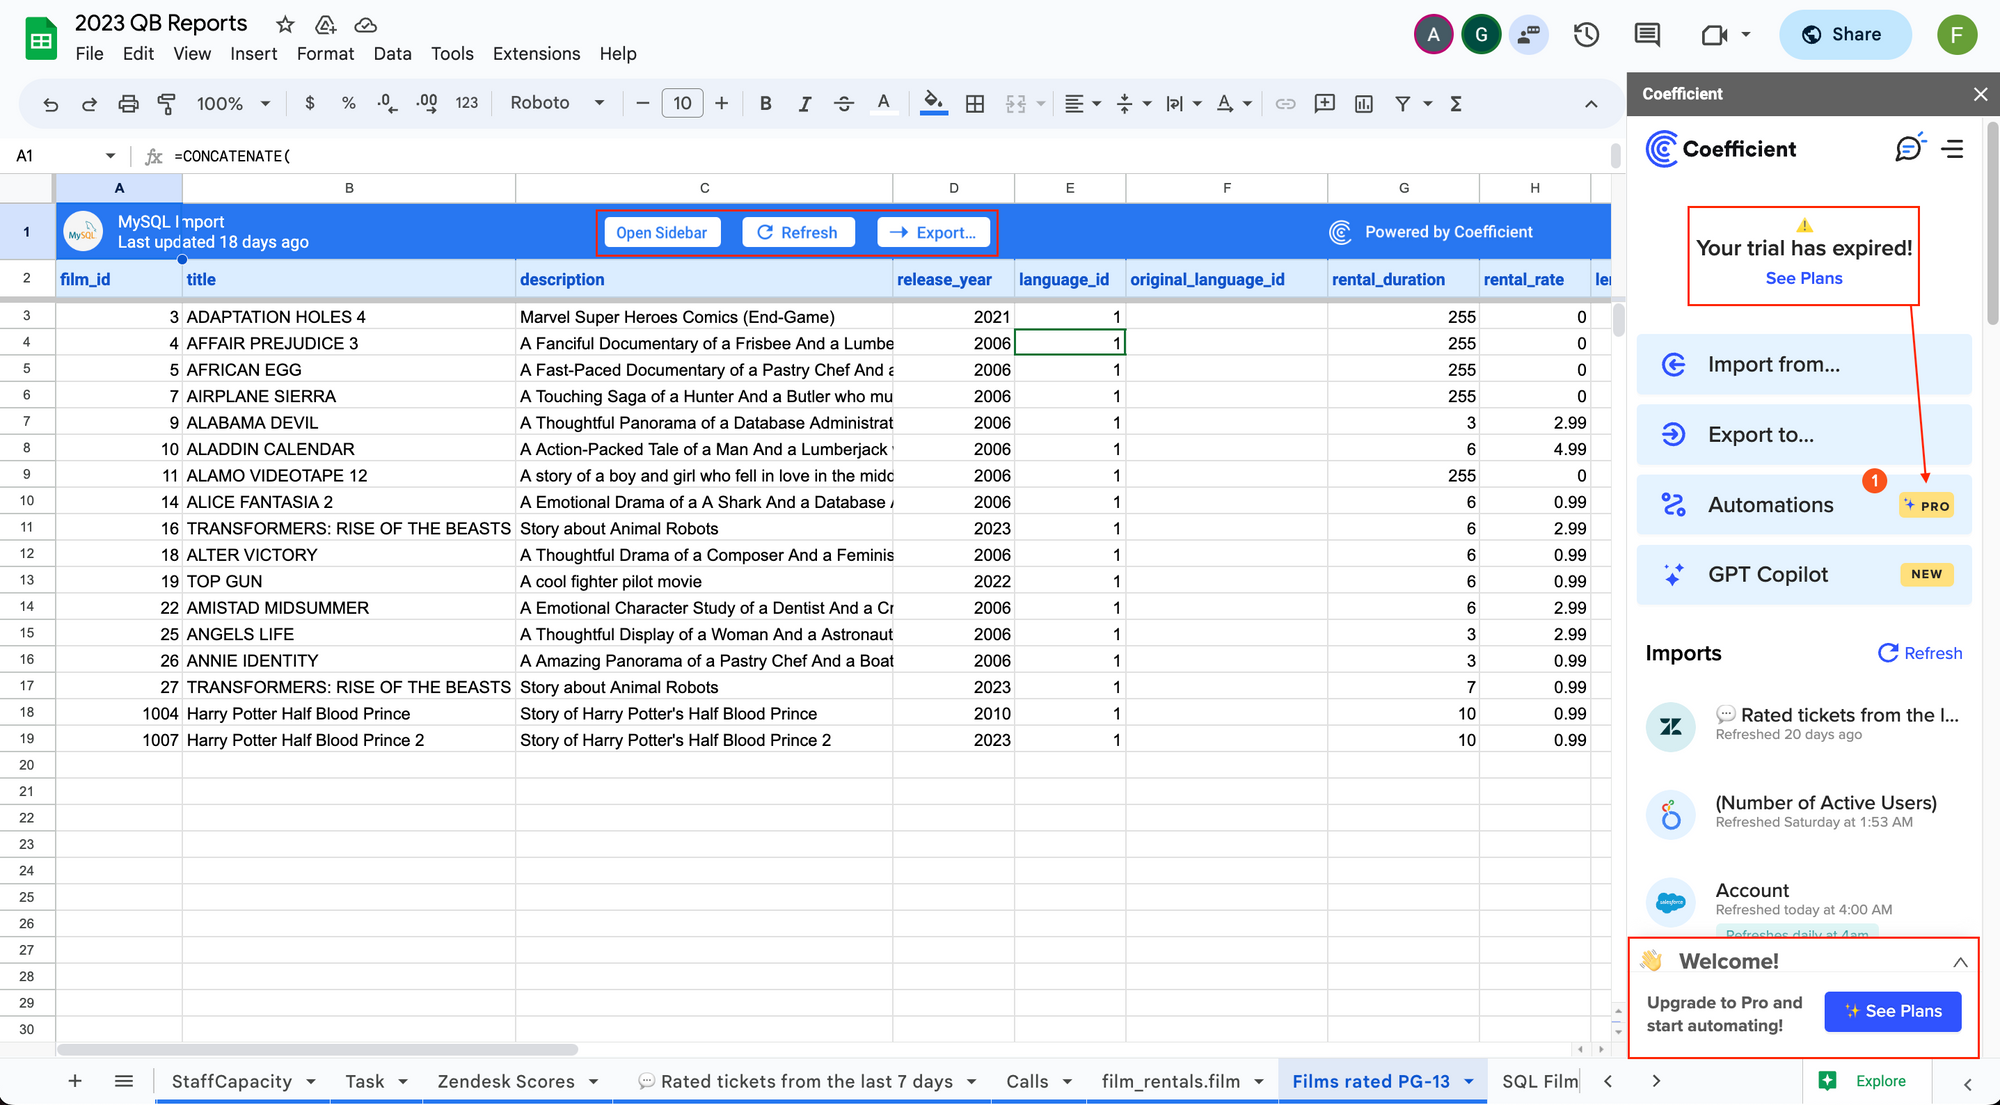Decrease font size minus button
This screenshot has width=2000, height=1105.
coord(642,103)
